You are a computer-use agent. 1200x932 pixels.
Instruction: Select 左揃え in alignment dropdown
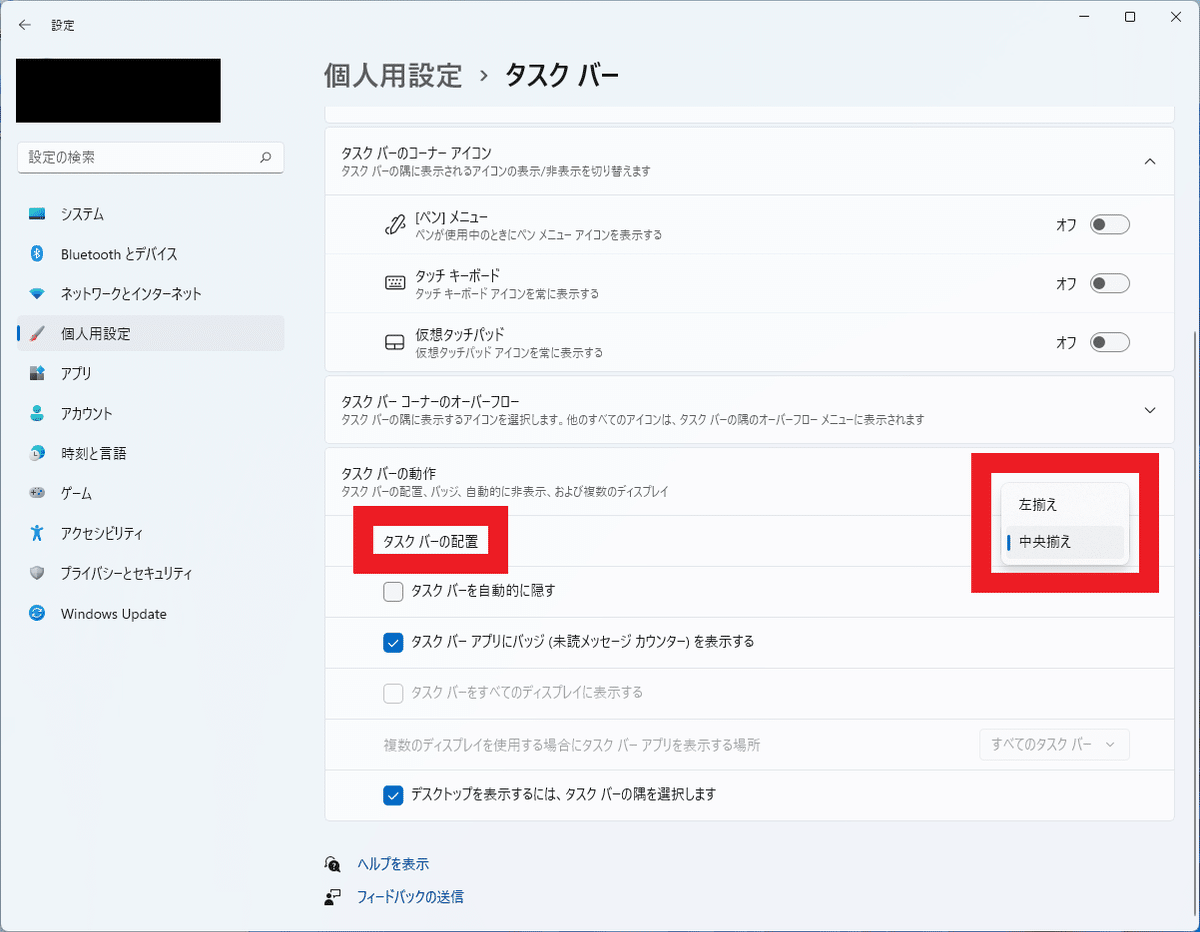(1064, 505)
